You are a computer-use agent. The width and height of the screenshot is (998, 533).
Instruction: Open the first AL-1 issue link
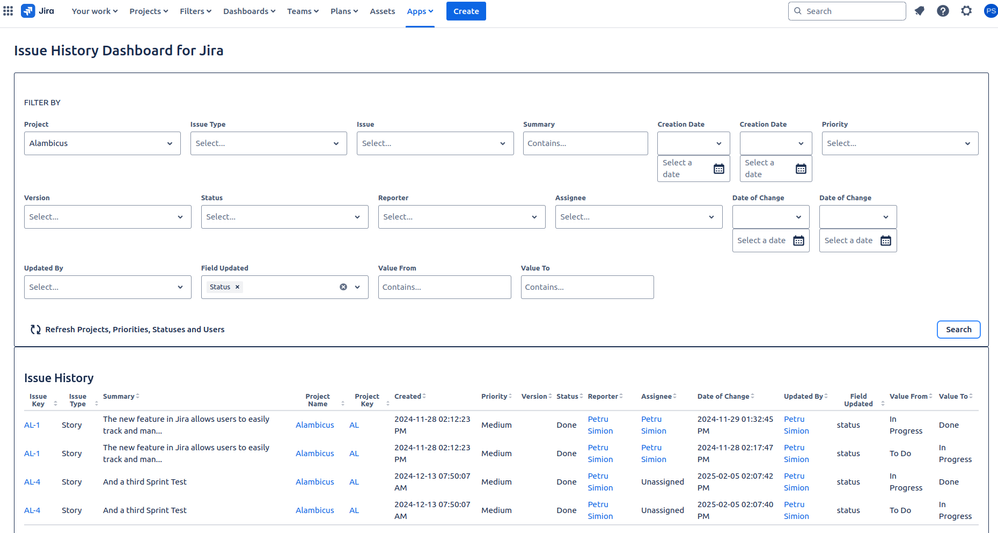point(32,425)
